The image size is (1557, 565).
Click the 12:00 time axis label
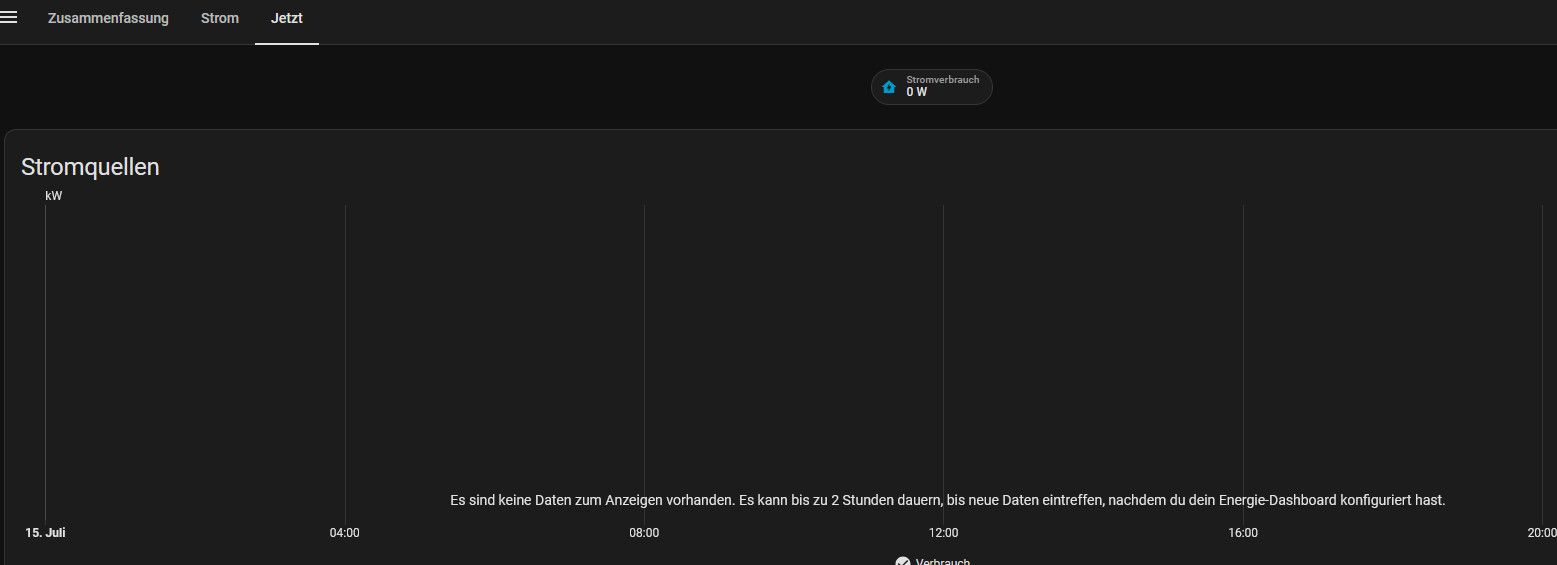click(x=943, y=533)
